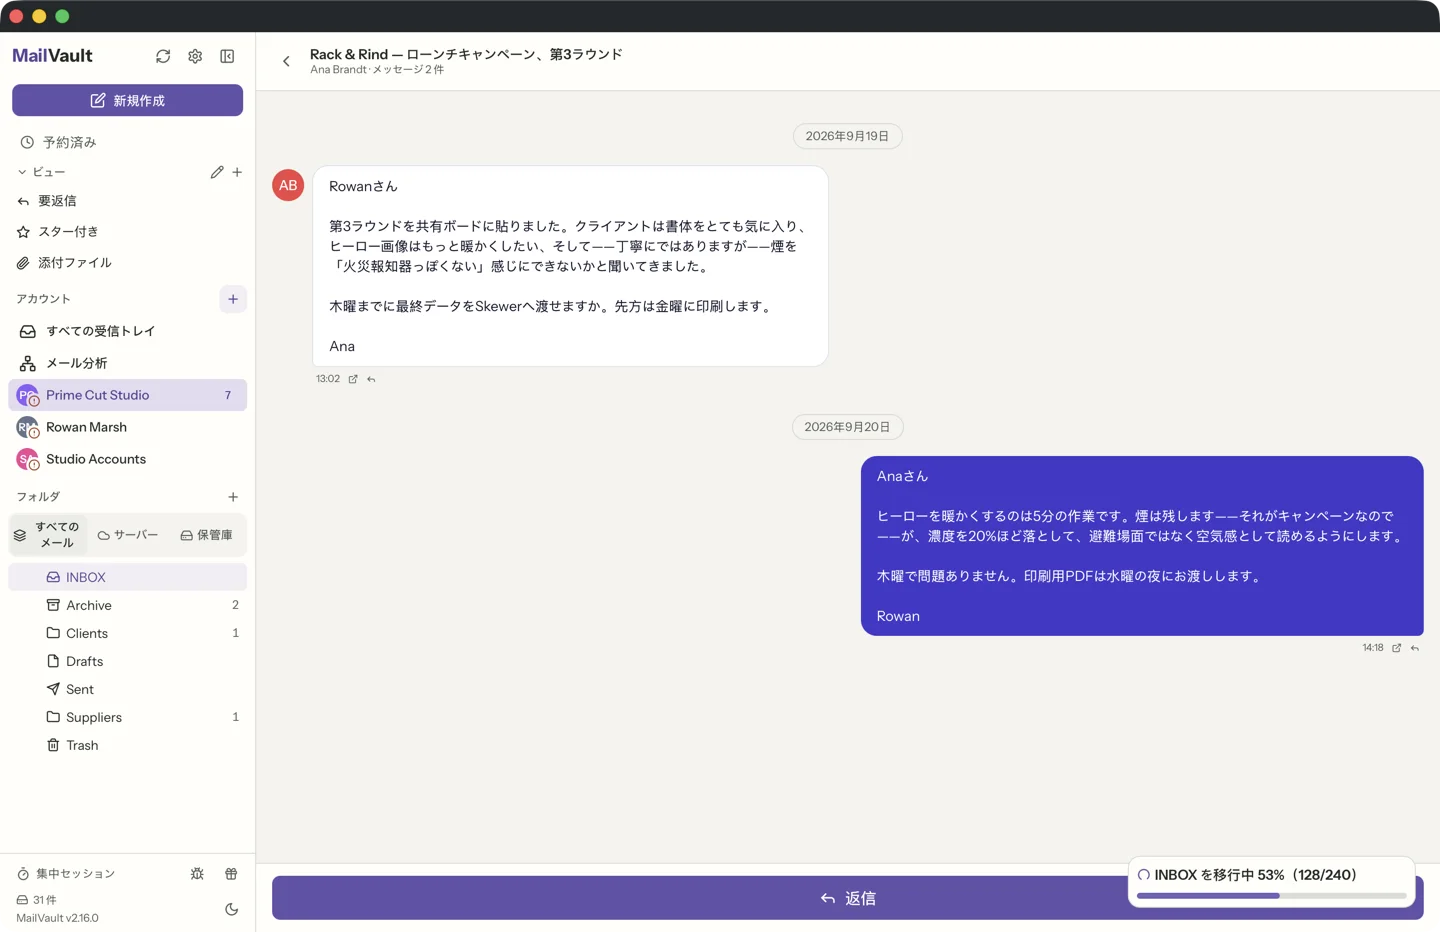
Task: Switch to すべてのメール folder tab
Action: point(47,535)
